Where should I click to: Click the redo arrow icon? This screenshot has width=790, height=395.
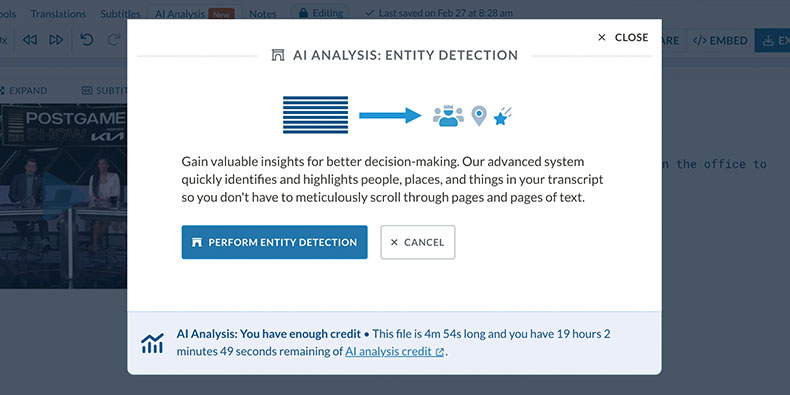115,40
